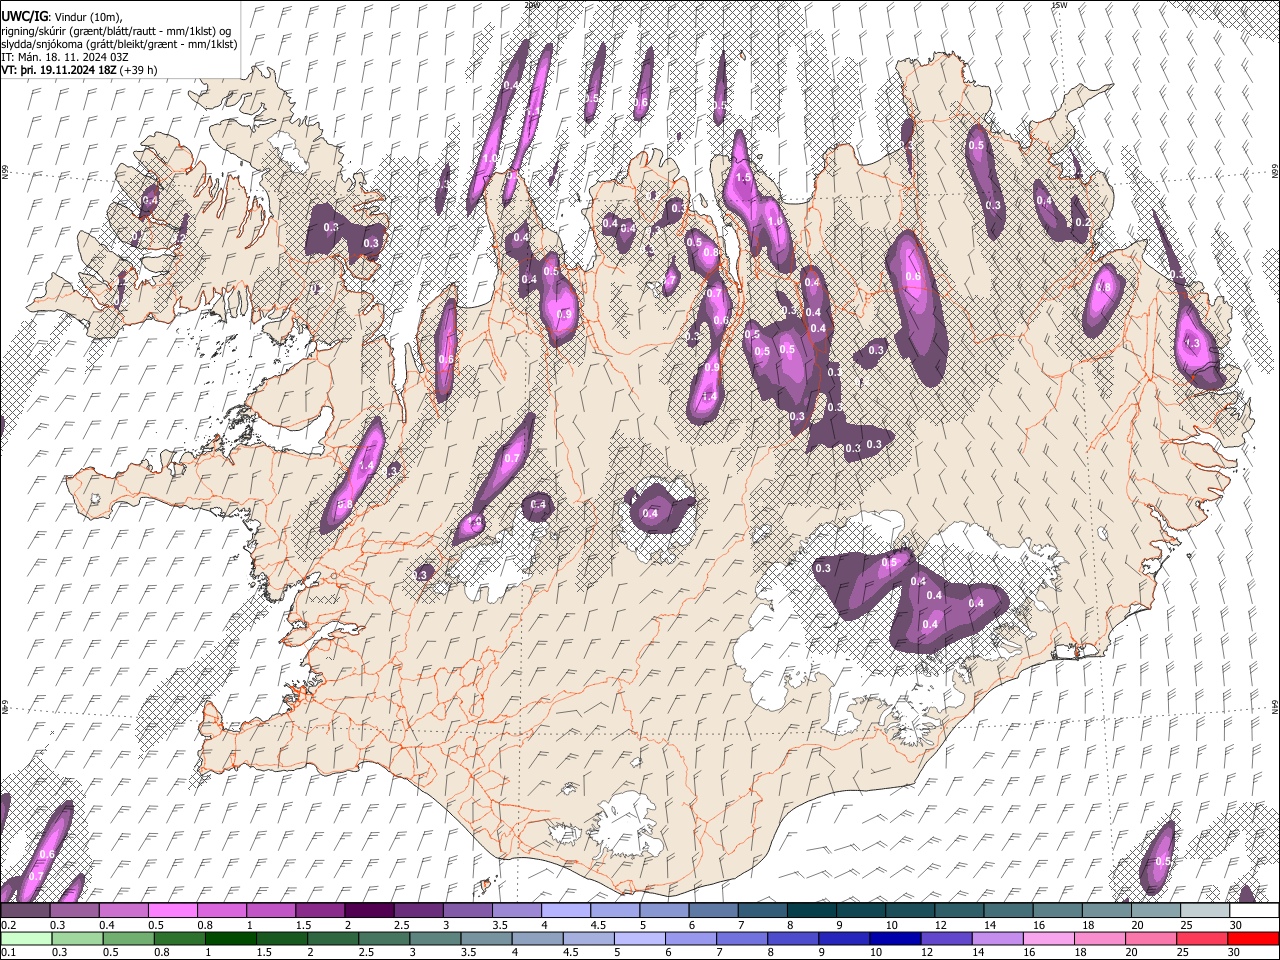The image size is (1280, 960).
Task: Pick the light green 0.3 swatch in the bottom legend row
Action: pyautogui.click(x=77, y=938)
